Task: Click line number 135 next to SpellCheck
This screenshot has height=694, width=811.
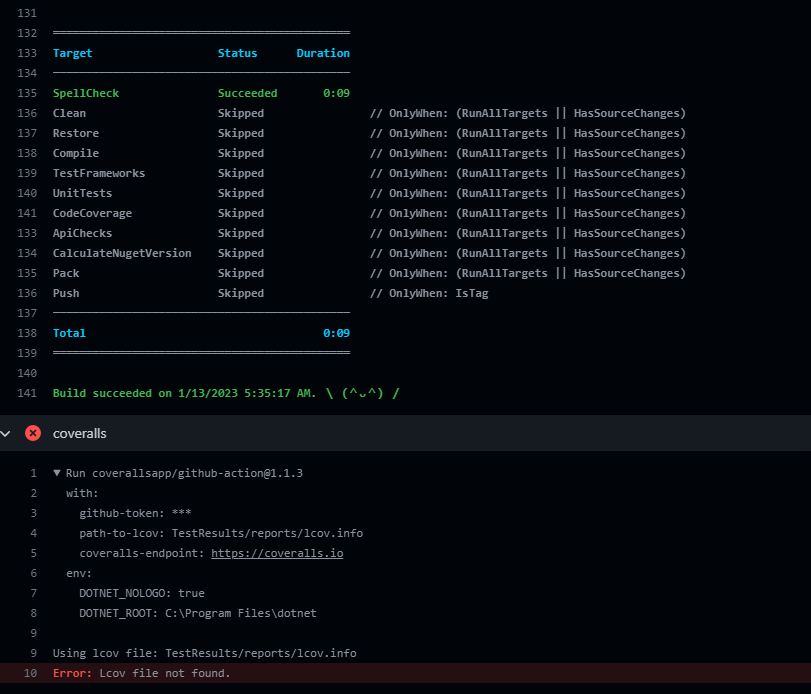Action: [27, 93]
